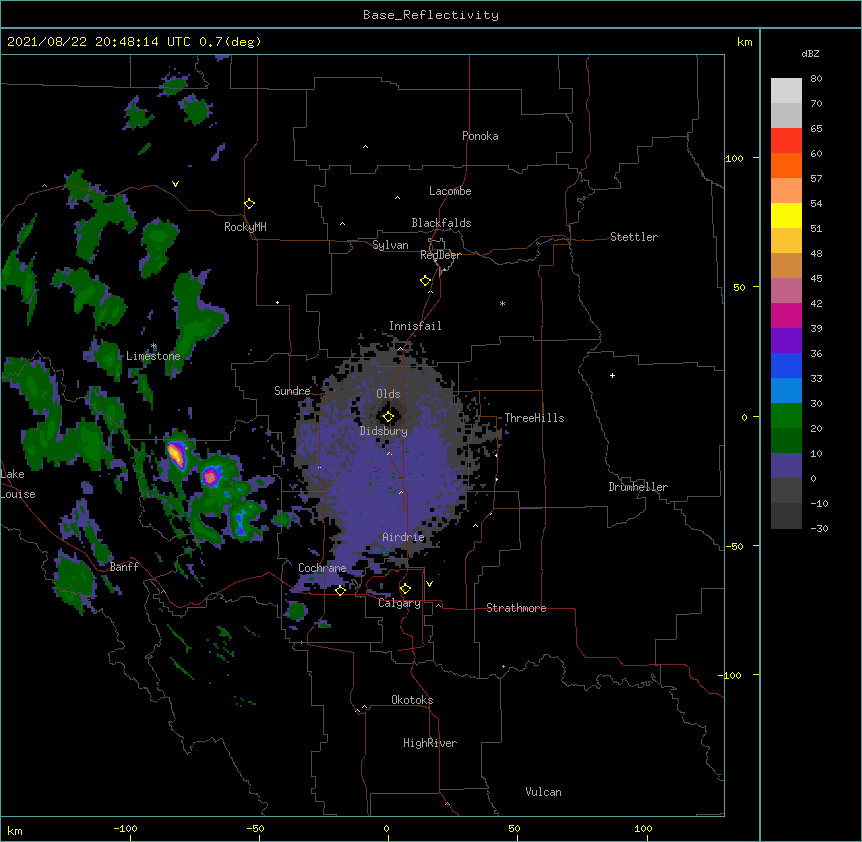This screenshot has width=862, height=842.
Task: Click the -50 tick on the bottom axis
Action: 255,828
